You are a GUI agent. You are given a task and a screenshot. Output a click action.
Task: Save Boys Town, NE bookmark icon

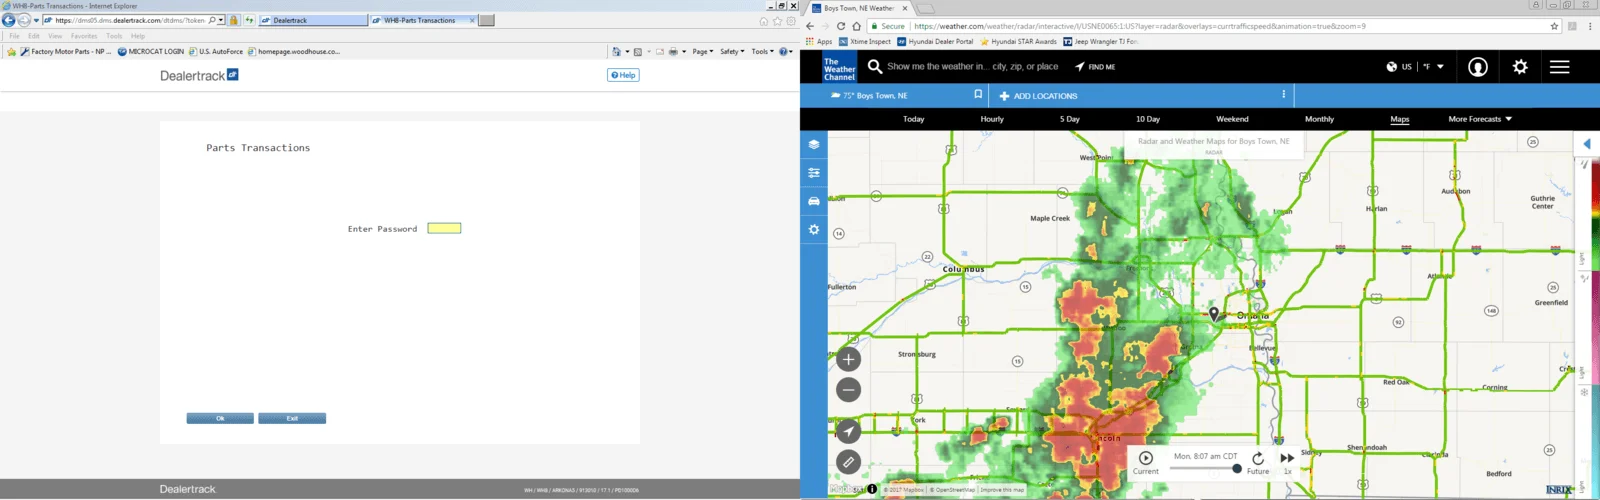(978, 94)
